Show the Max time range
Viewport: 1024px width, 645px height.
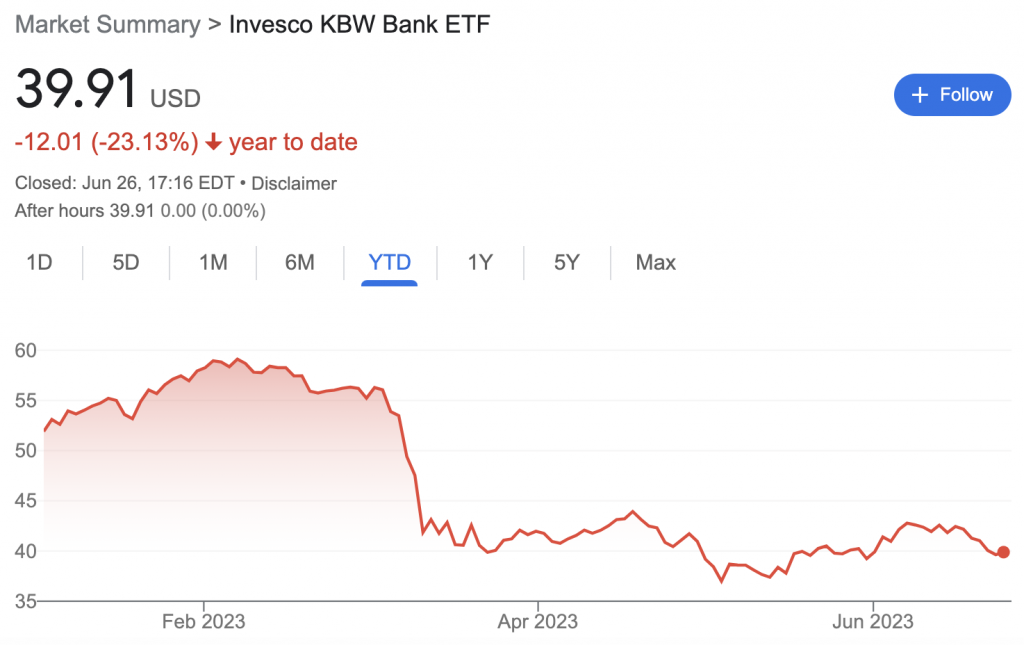pyautogui.click(x=656, y=262)
